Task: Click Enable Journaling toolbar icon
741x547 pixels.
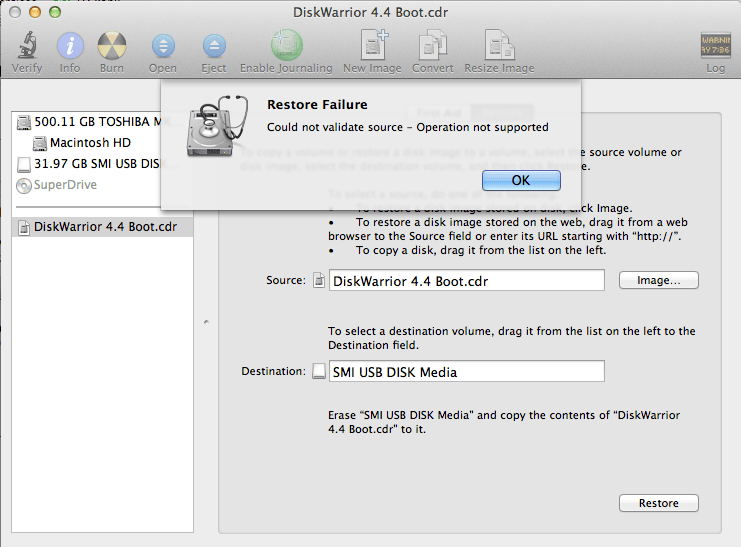Action: (x=286, y=45)
